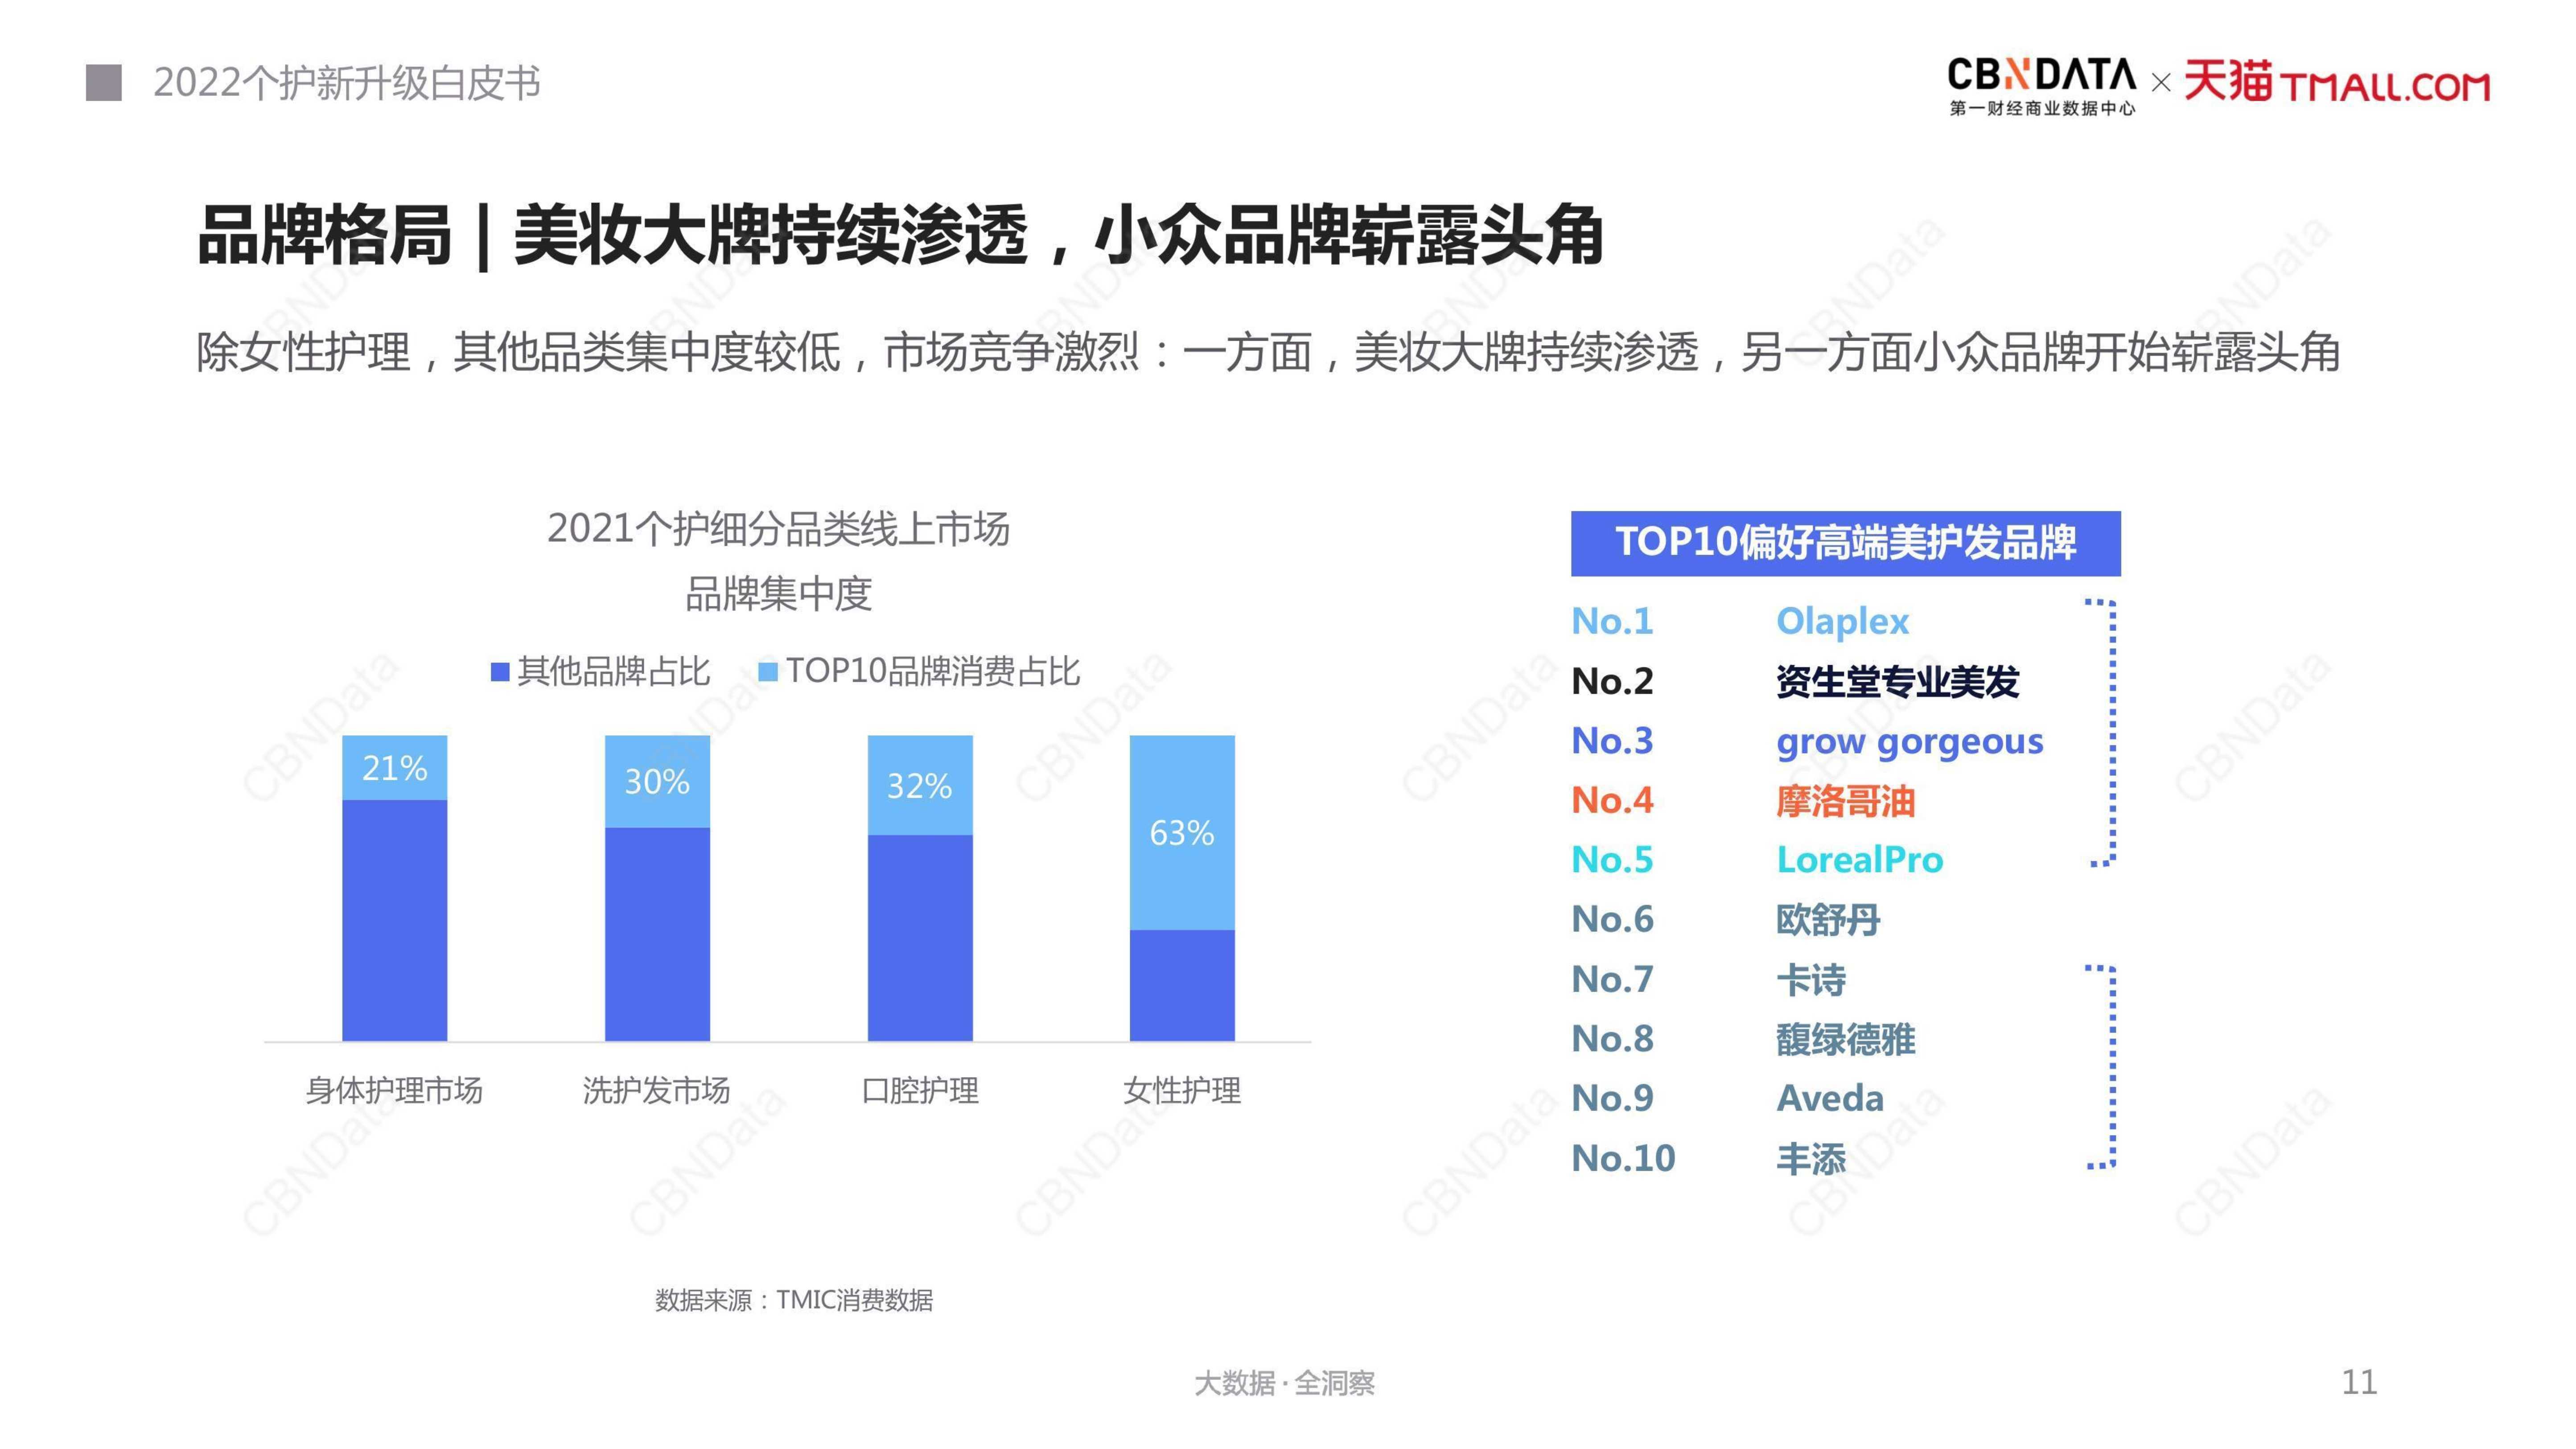Image resolution: width=2576 pixels, height=1449 pixels.
Task: Click the 32% bar segment
Action: click(920, 785)
